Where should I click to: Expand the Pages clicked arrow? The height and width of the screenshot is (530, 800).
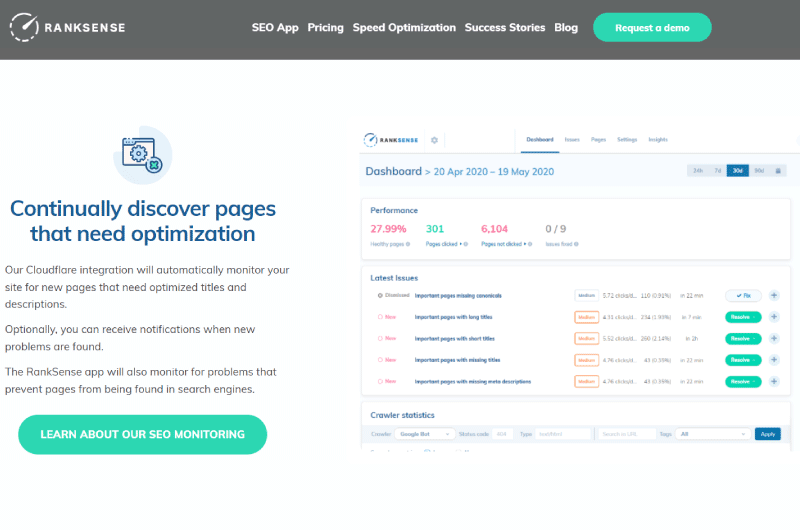[461, 244]
